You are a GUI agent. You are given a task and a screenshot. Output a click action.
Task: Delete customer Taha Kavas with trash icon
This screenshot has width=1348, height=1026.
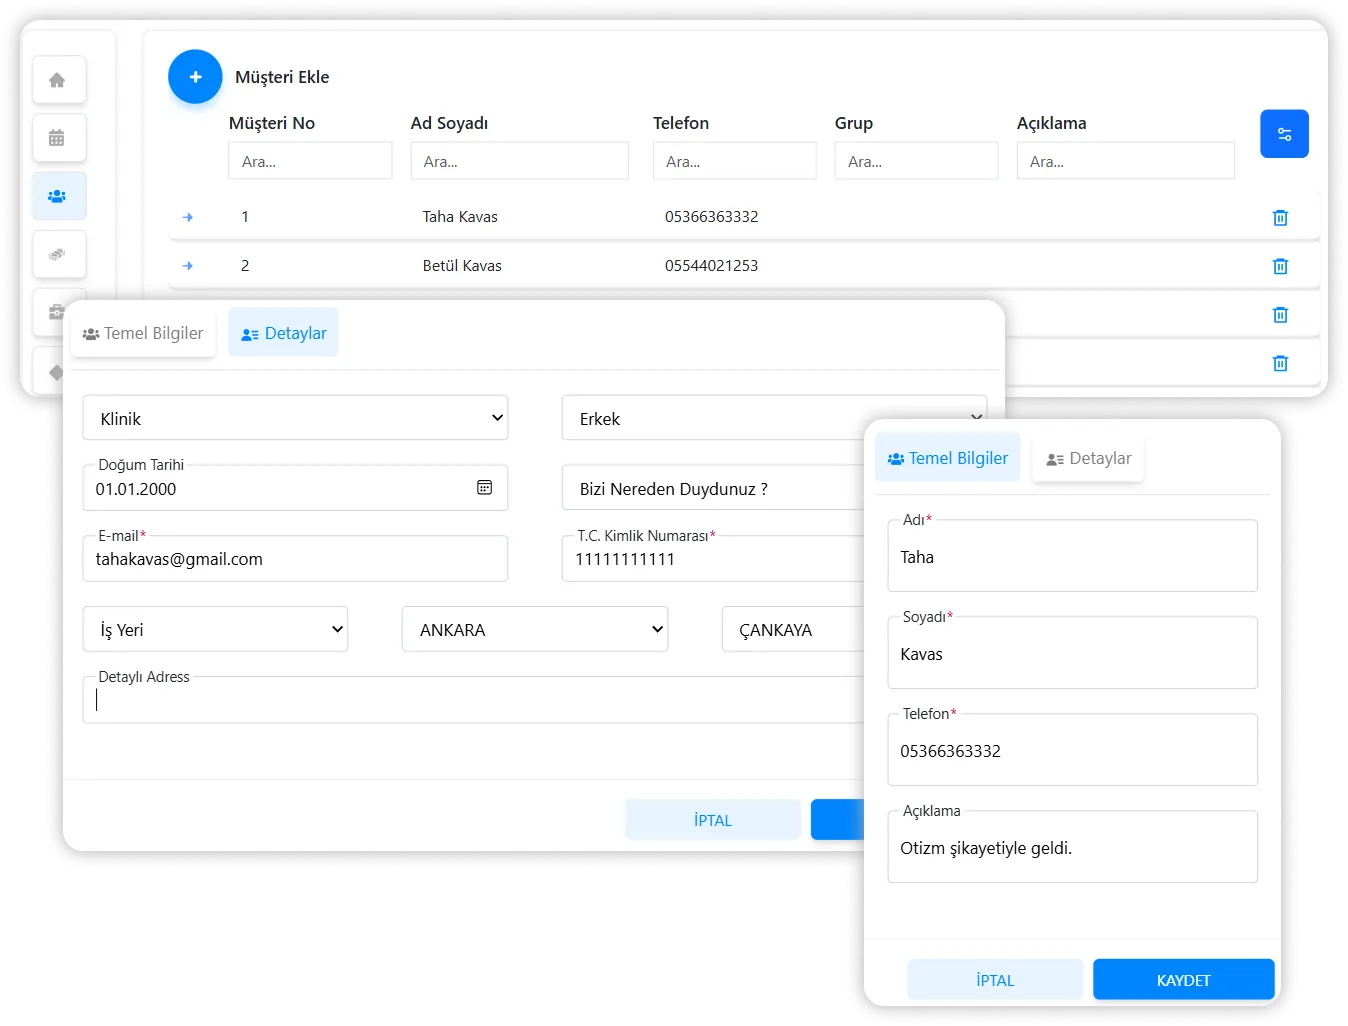[1280, 218]
